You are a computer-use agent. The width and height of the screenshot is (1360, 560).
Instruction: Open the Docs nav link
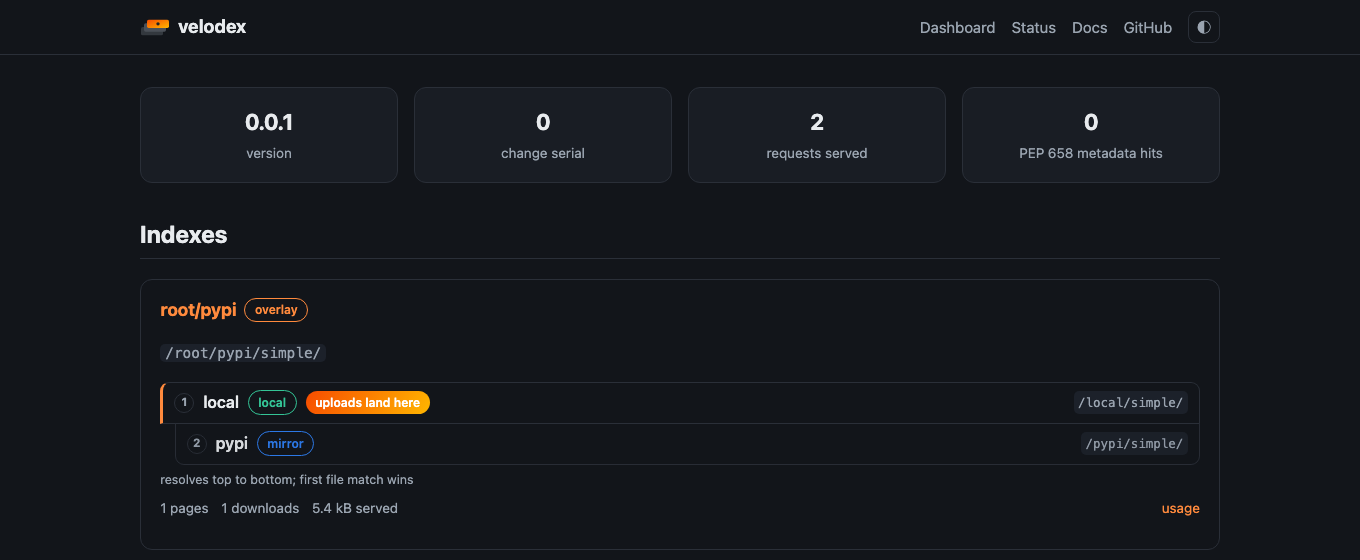pos(1090,28)
